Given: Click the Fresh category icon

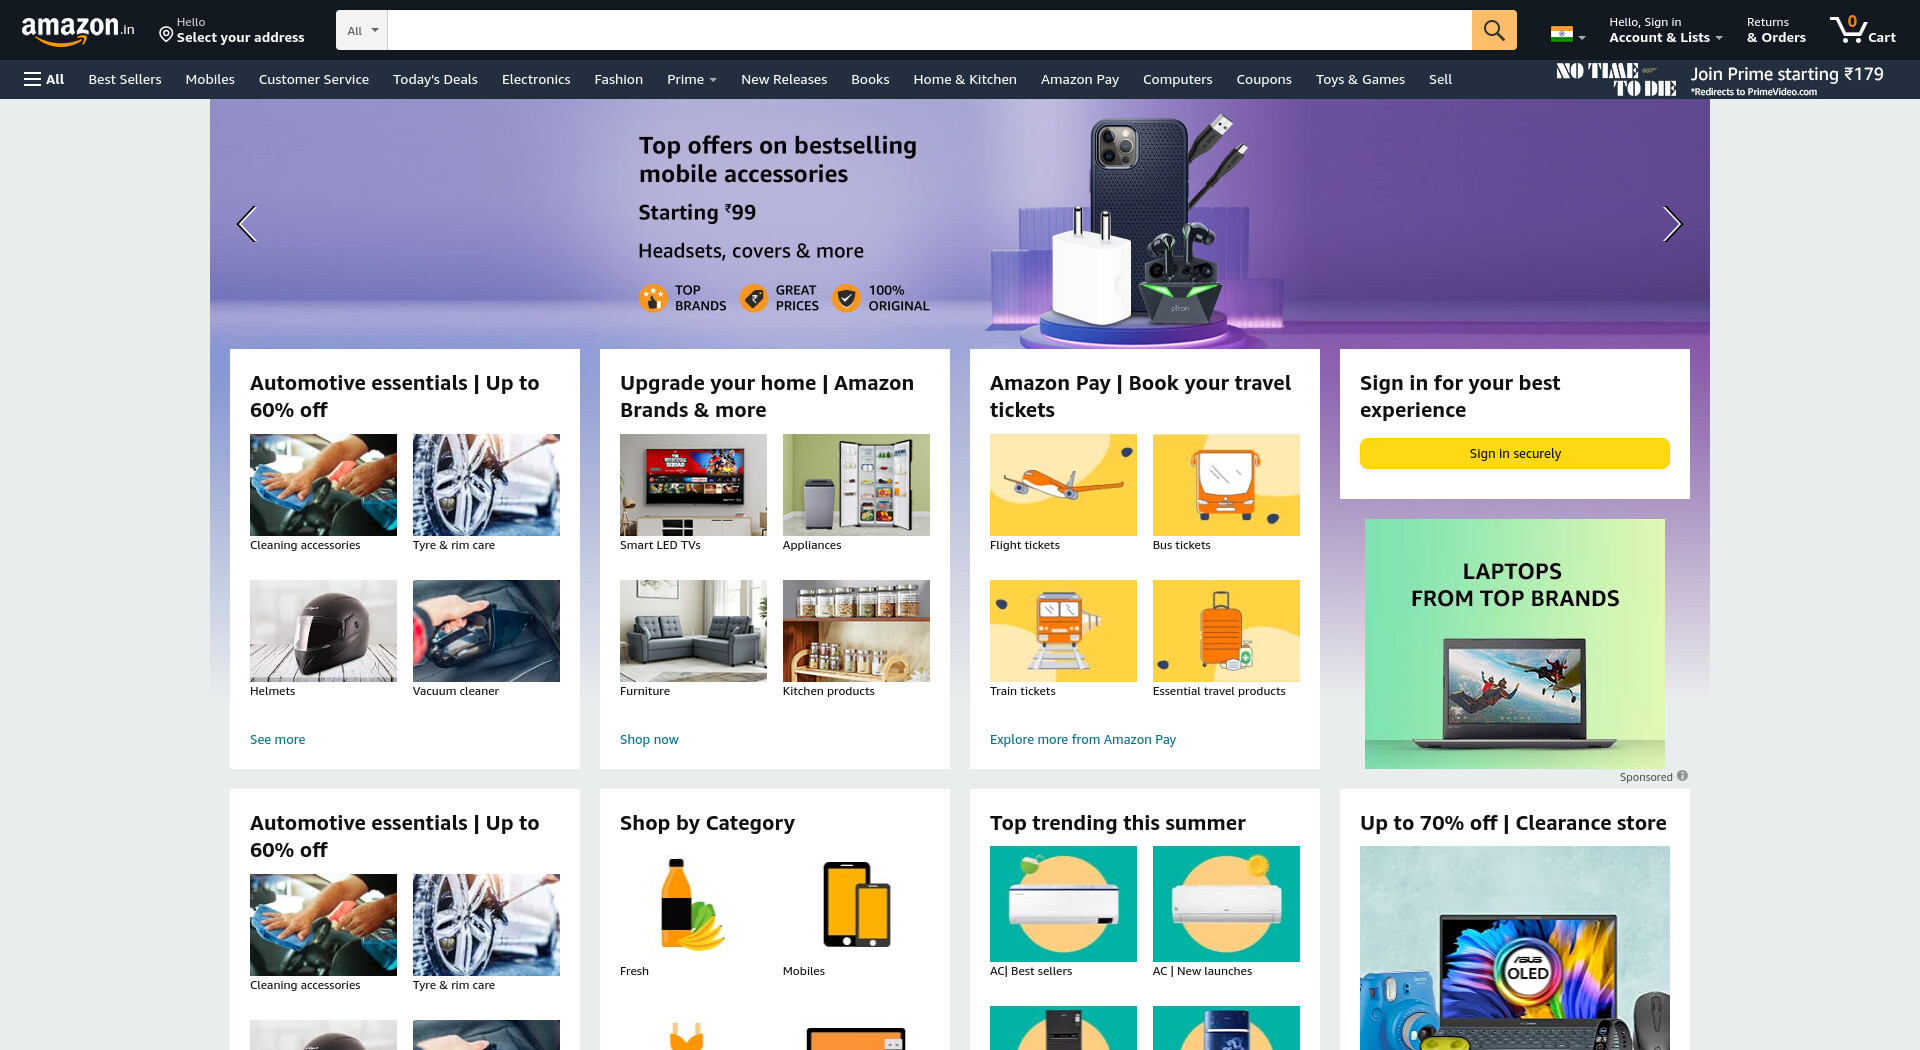Looking at the screenshot, I should click(x=693, y=904).
